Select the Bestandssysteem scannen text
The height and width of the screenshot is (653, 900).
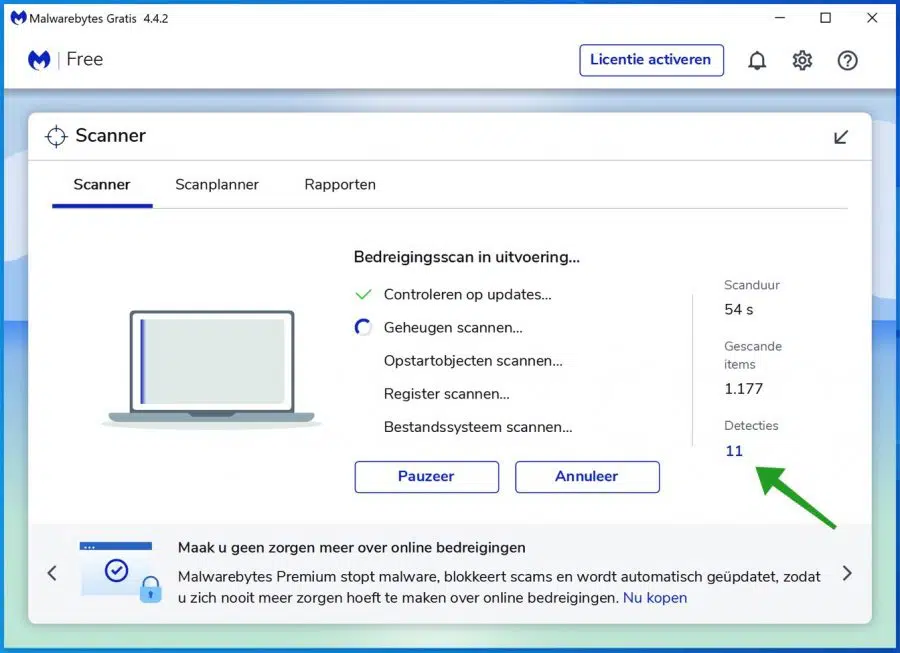coord(478,427)
